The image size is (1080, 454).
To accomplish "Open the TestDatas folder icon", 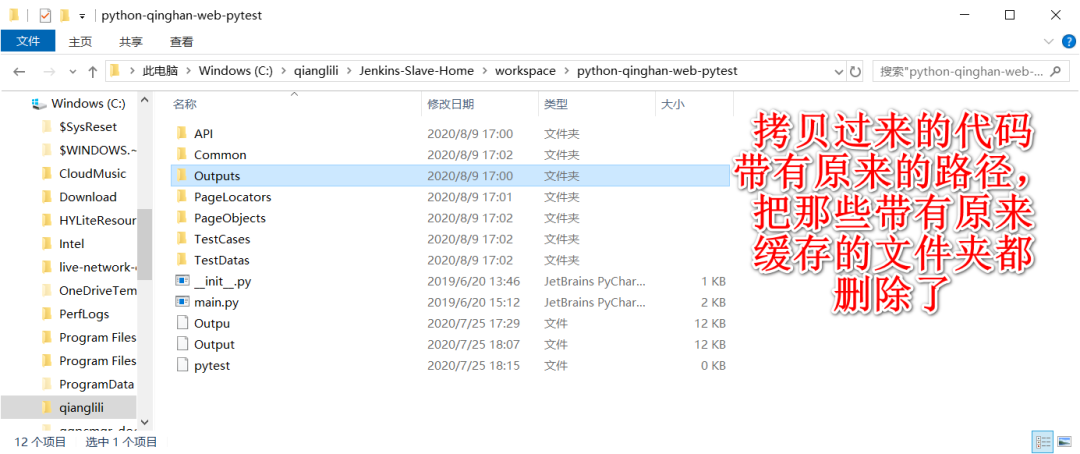I will (182, 260).
